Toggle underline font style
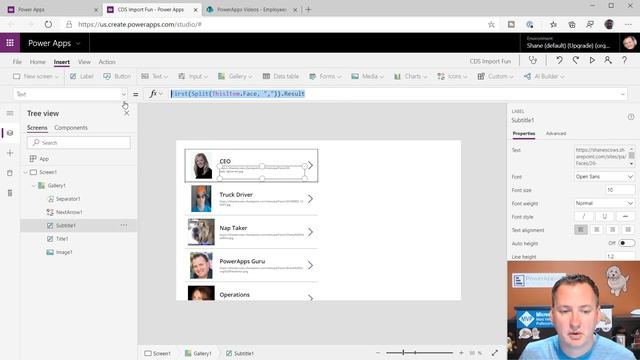This screenshot has height=360, width=640. (604, 216)
